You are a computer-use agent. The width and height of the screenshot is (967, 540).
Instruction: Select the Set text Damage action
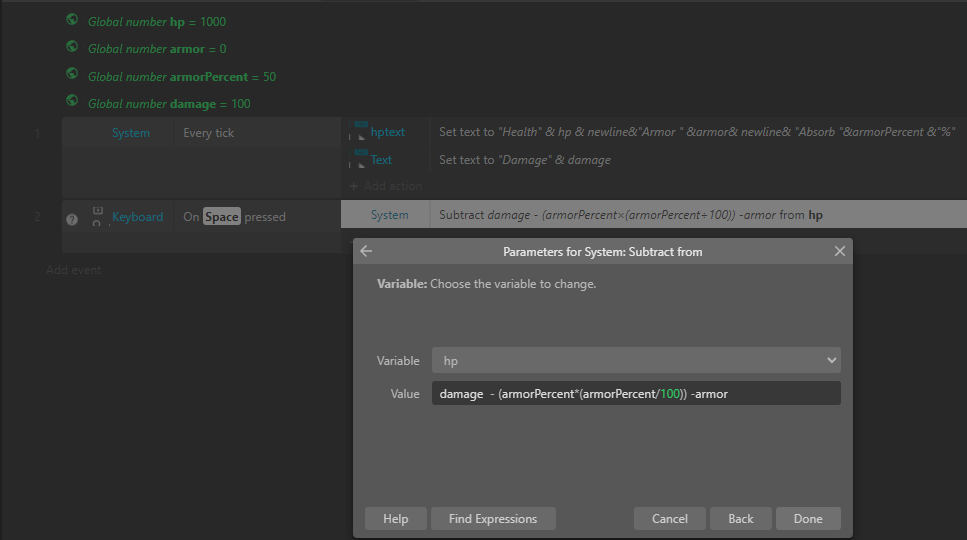525,160
